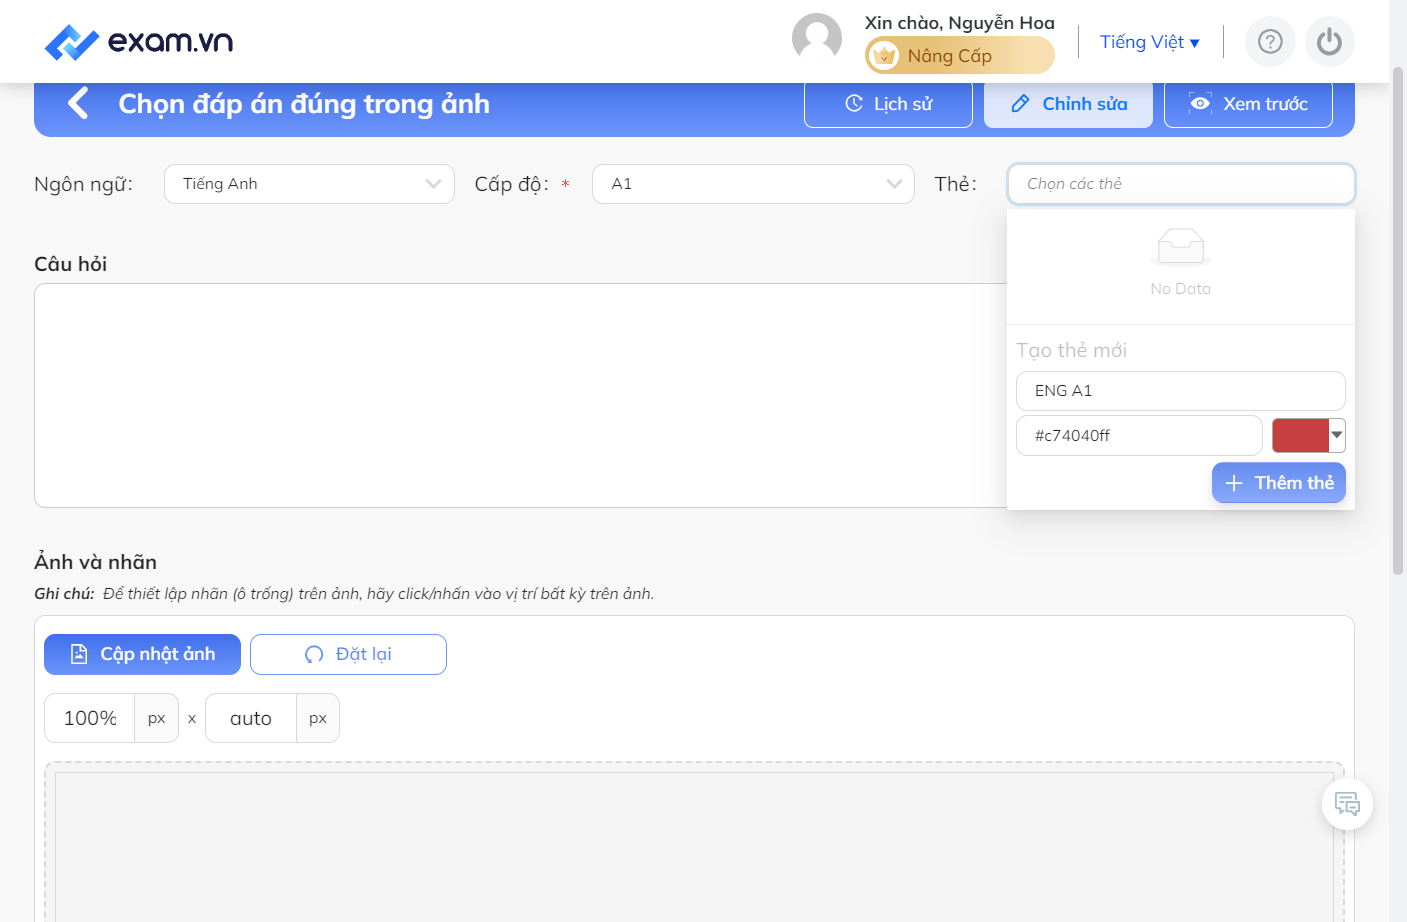Click the Tạo thẻ mới heading
This screenshot has height=922, width=1407.
point(1072,350)
